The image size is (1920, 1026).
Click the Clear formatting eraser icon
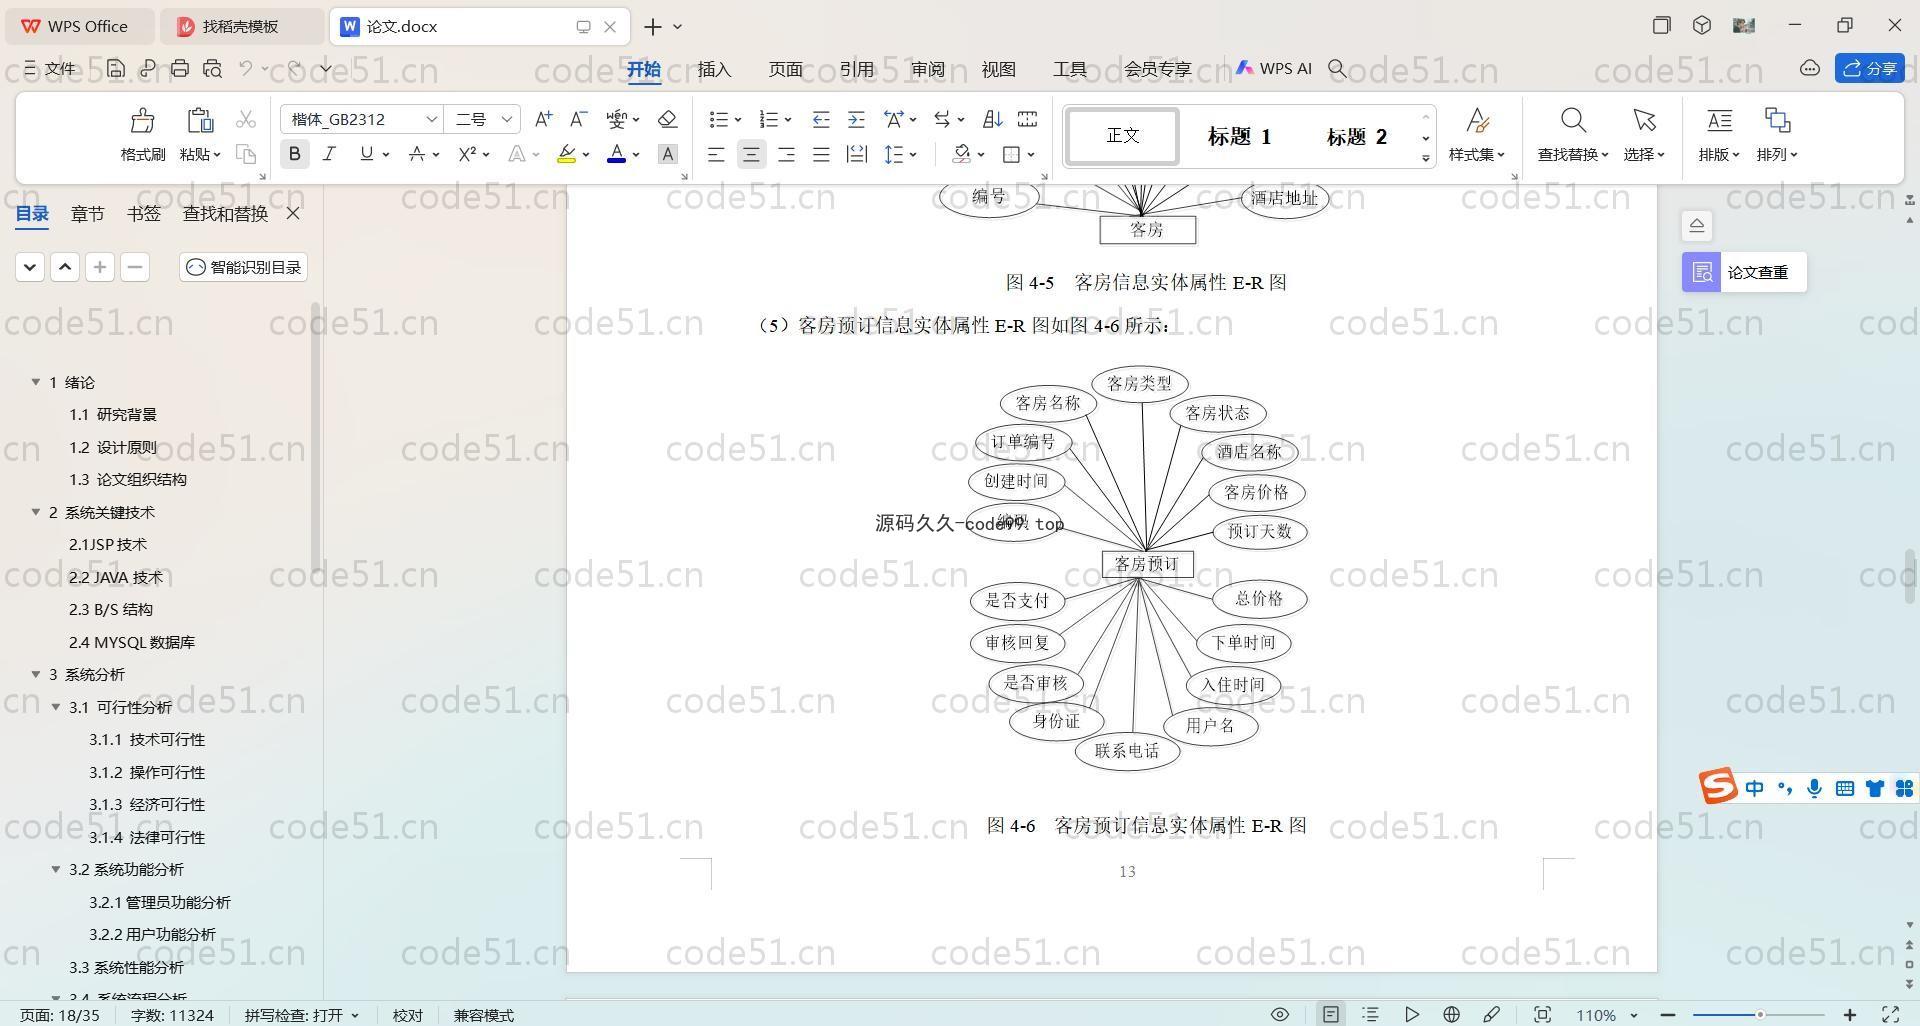668,119
